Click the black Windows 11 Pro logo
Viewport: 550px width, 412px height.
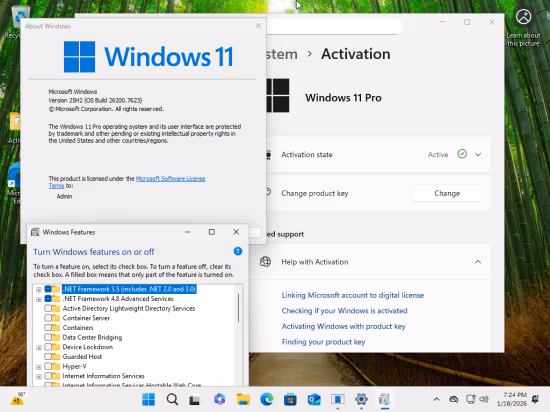point(278,95)
